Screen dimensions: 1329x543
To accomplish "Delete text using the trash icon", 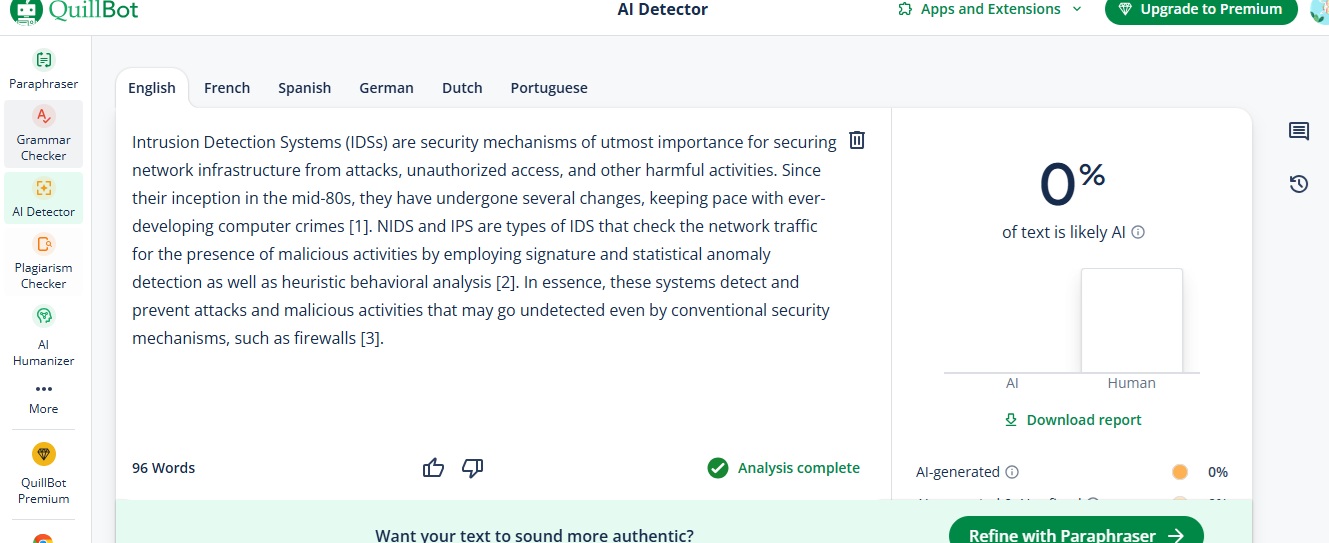I will [x=857, y=140].
